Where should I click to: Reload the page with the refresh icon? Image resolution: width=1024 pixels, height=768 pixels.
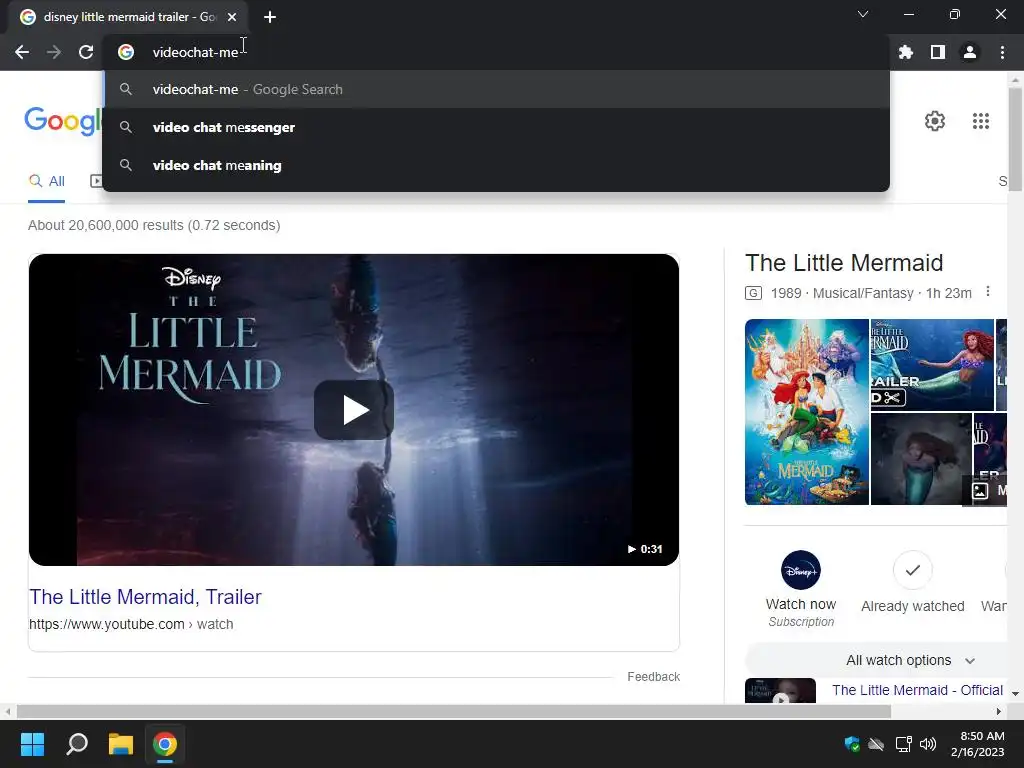point(86,52)
